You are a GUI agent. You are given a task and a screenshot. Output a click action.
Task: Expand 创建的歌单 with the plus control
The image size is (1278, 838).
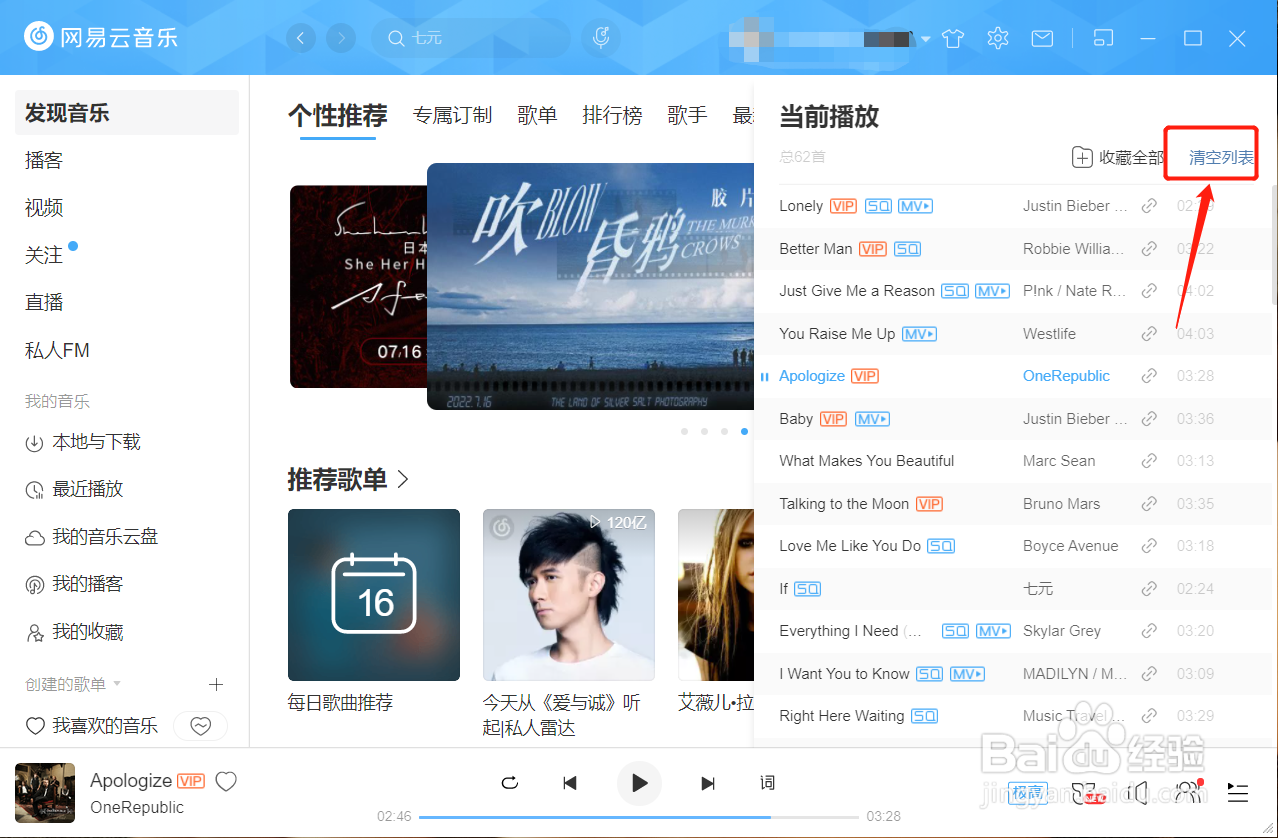tap(216, 685)
